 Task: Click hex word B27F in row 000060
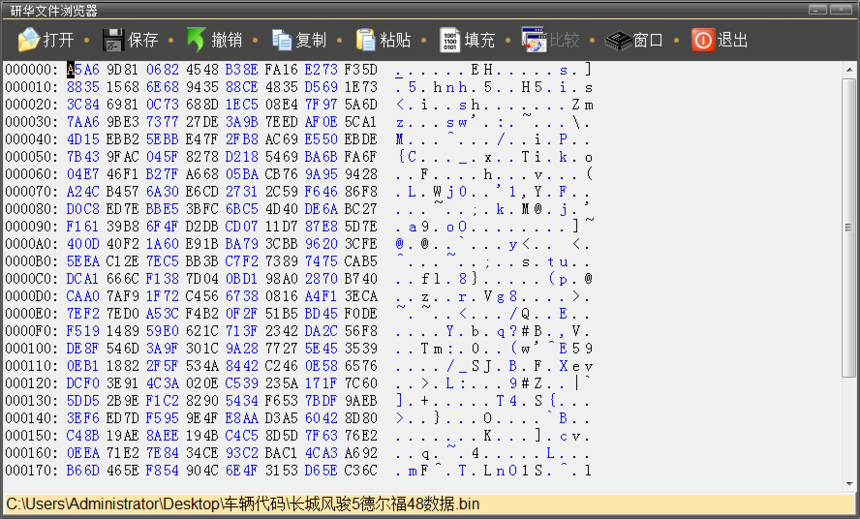click(162, 174)
